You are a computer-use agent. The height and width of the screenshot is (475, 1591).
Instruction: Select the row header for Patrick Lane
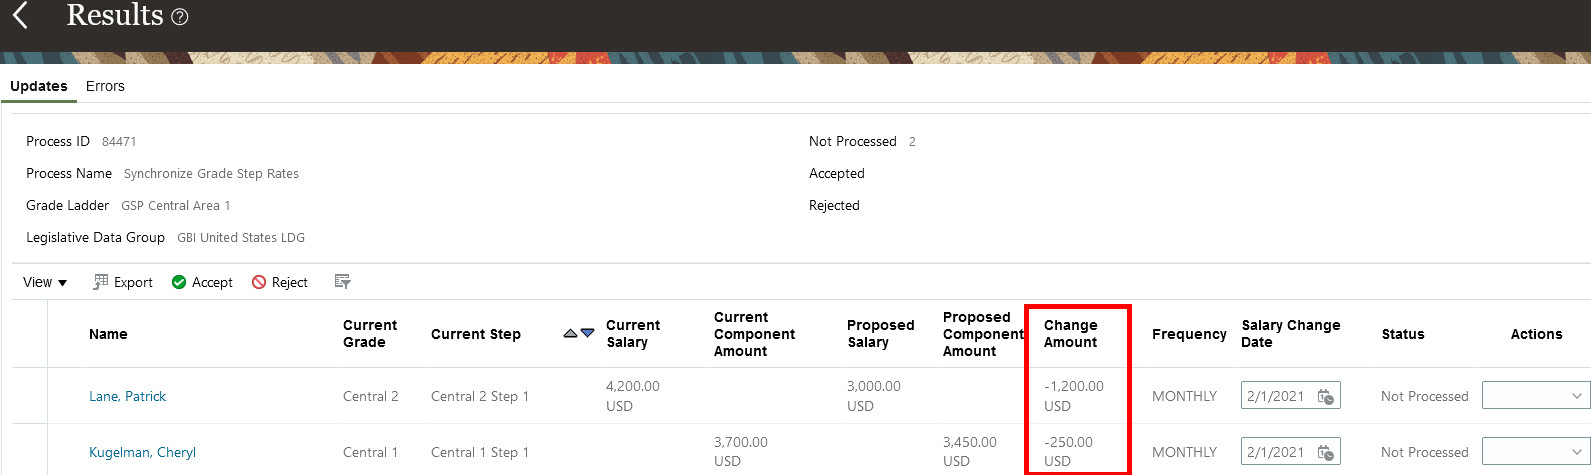30,396
